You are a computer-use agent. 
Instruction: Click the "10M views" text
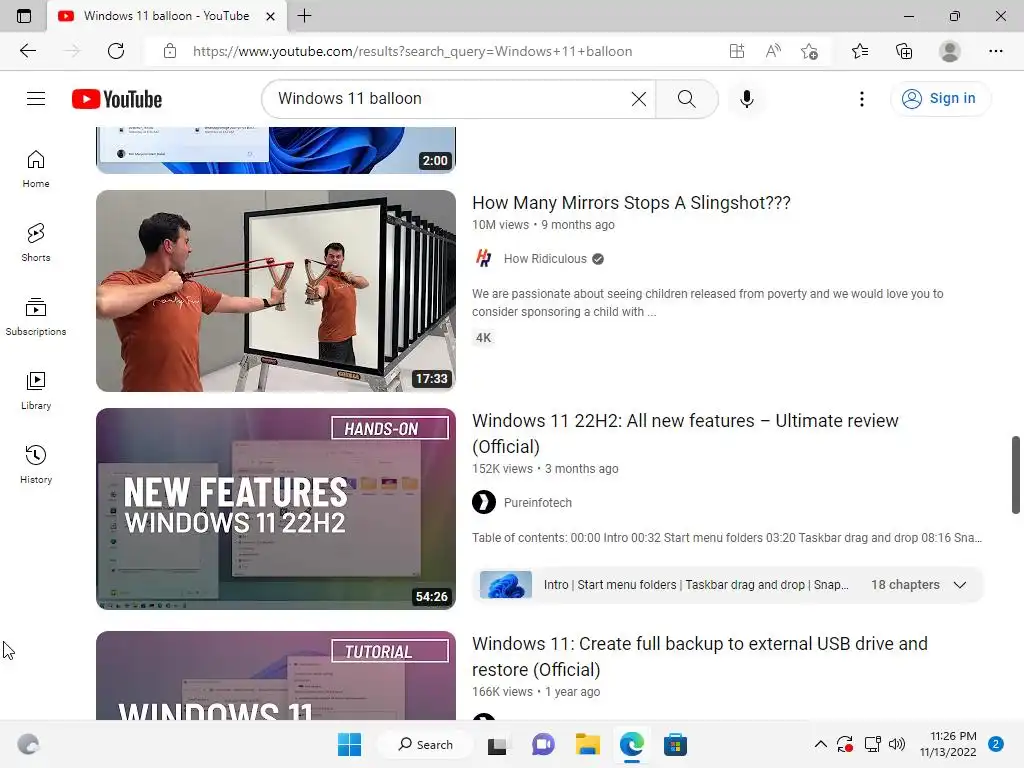click(x=500, y=225)
